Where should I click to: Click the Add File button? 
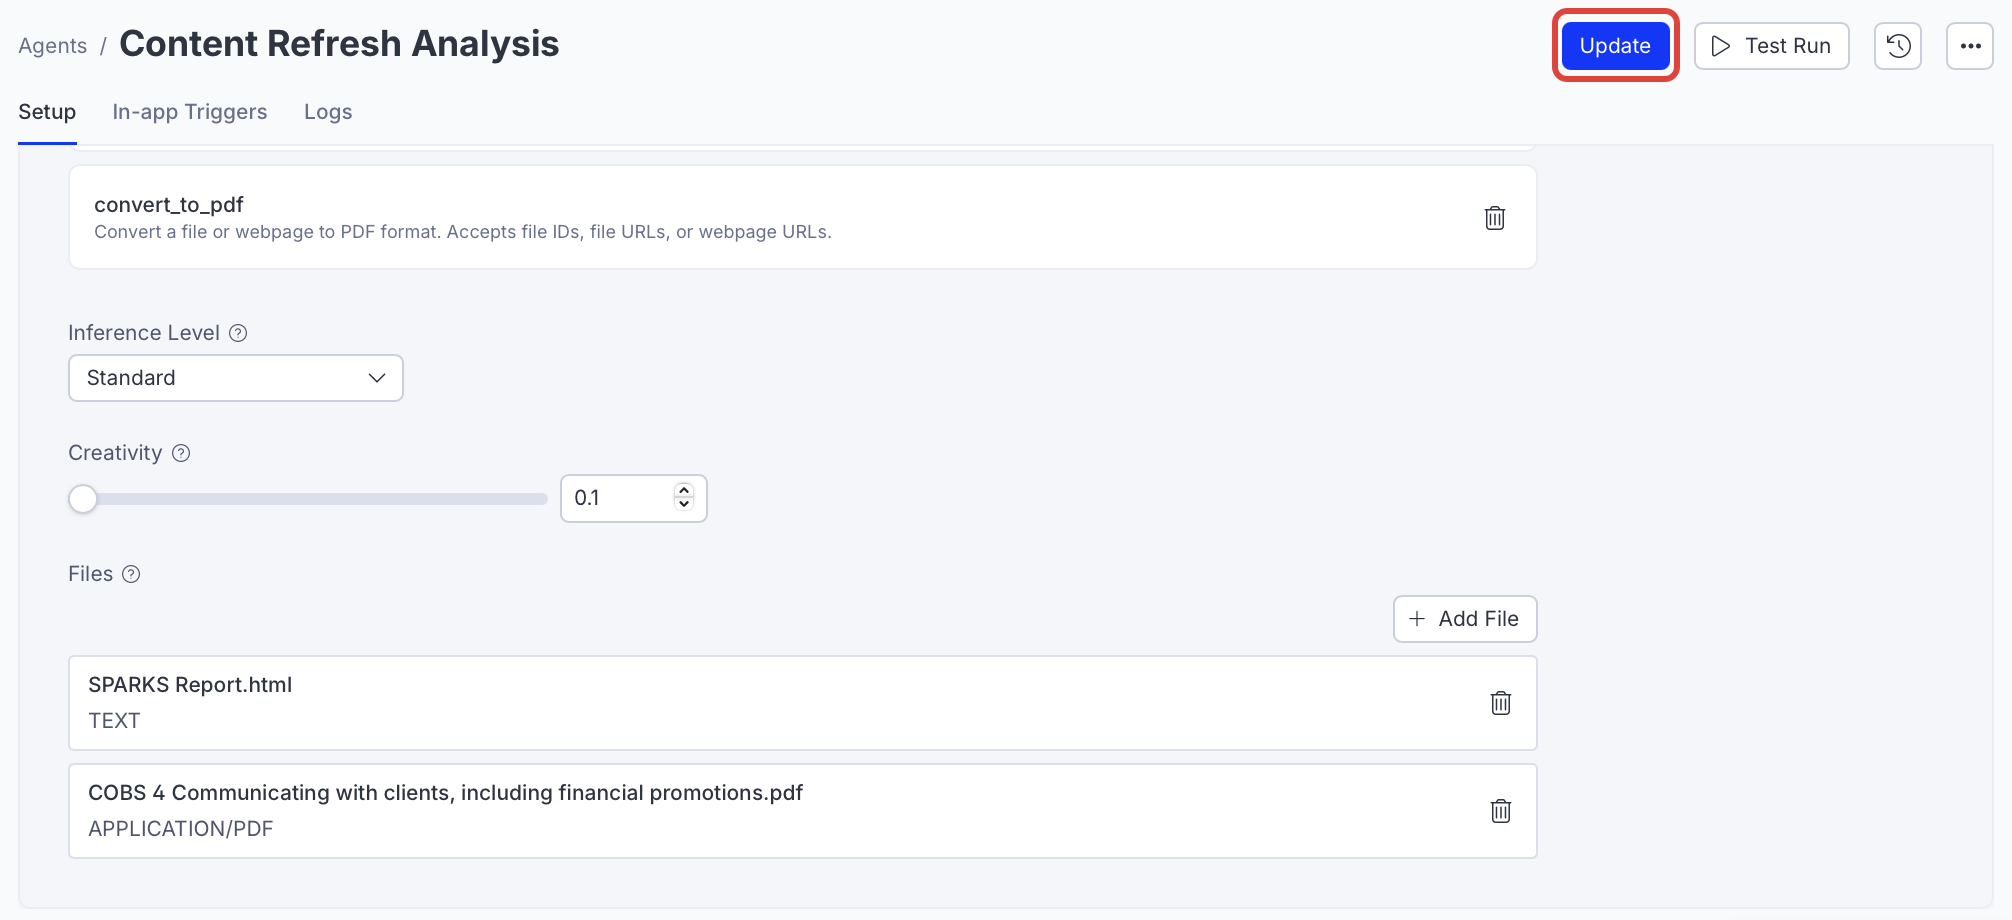point(1464,619)
